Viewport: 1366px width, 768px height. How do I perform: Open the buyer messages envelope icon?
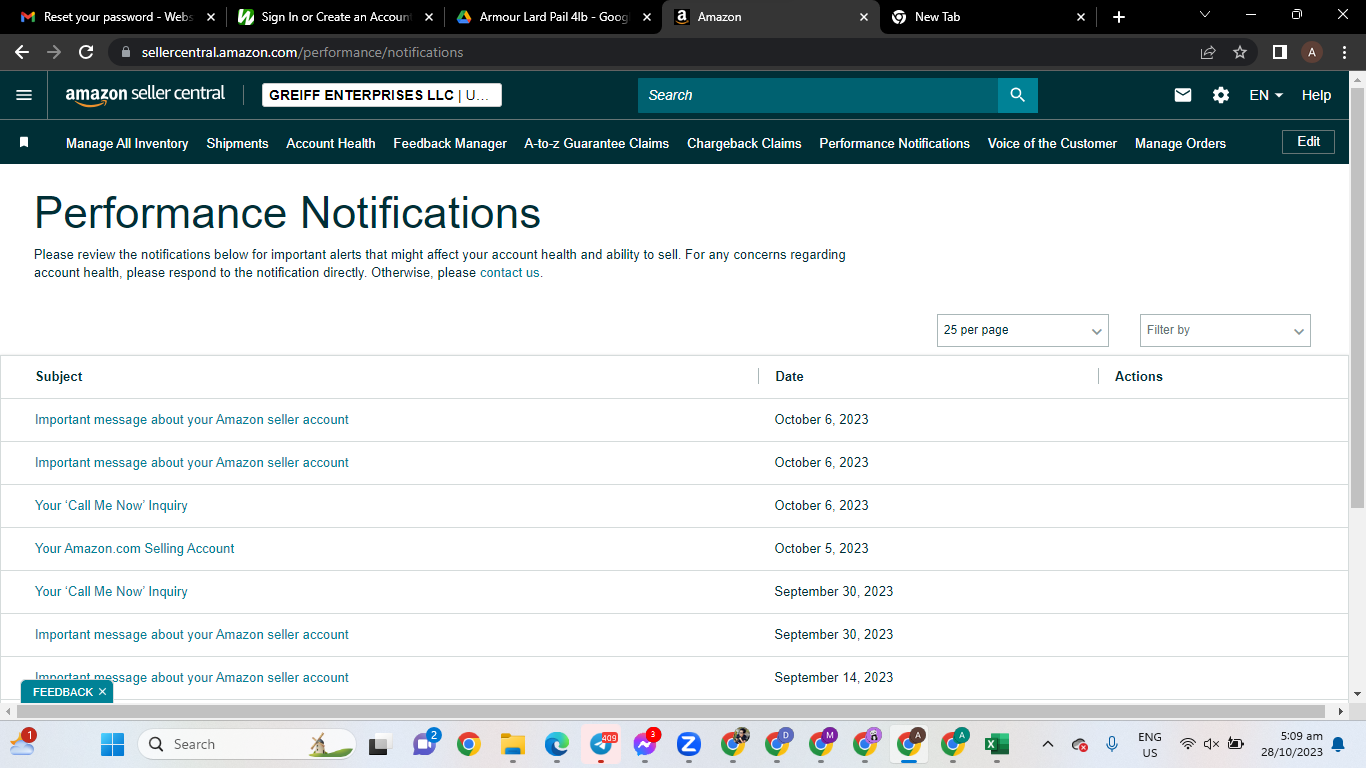tap(1183, 95)
